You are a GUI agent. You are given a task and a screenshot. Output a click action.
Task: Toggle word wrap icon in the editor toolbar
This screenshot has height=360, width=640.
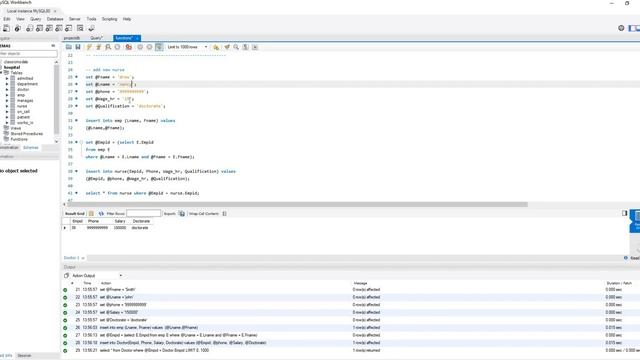click(x=255, y=47)
